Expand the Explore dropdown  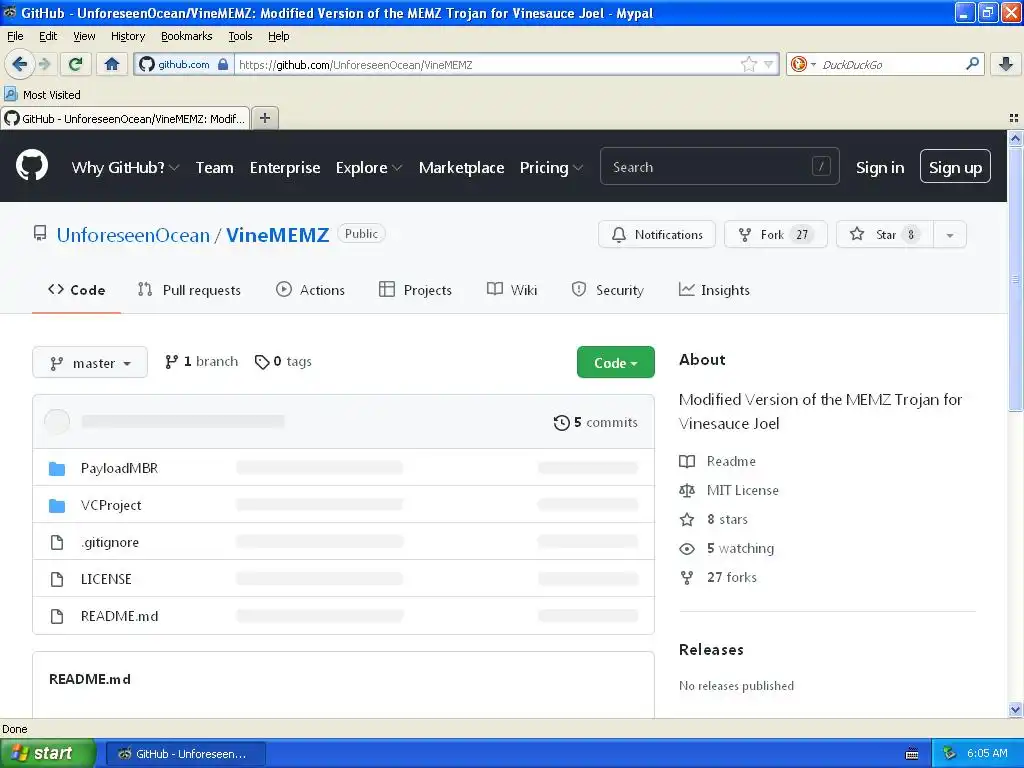pos(368,168)
